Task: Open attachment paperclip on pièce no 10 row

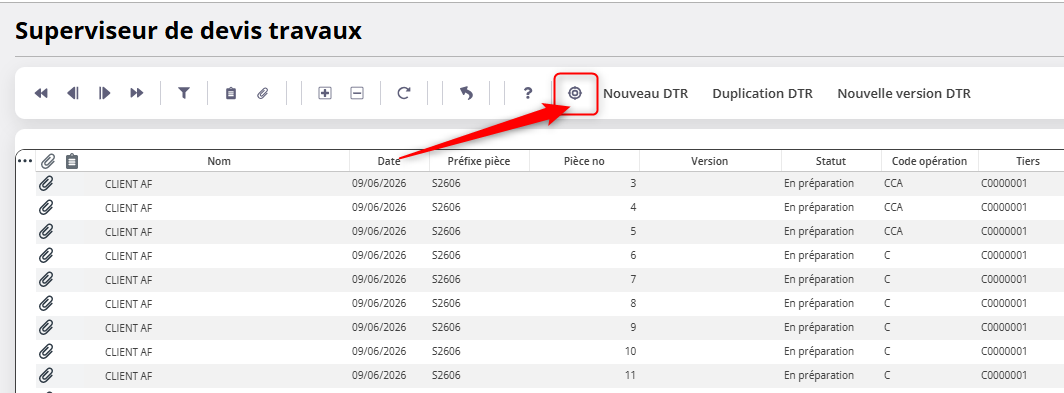Action: pos(46,352)
